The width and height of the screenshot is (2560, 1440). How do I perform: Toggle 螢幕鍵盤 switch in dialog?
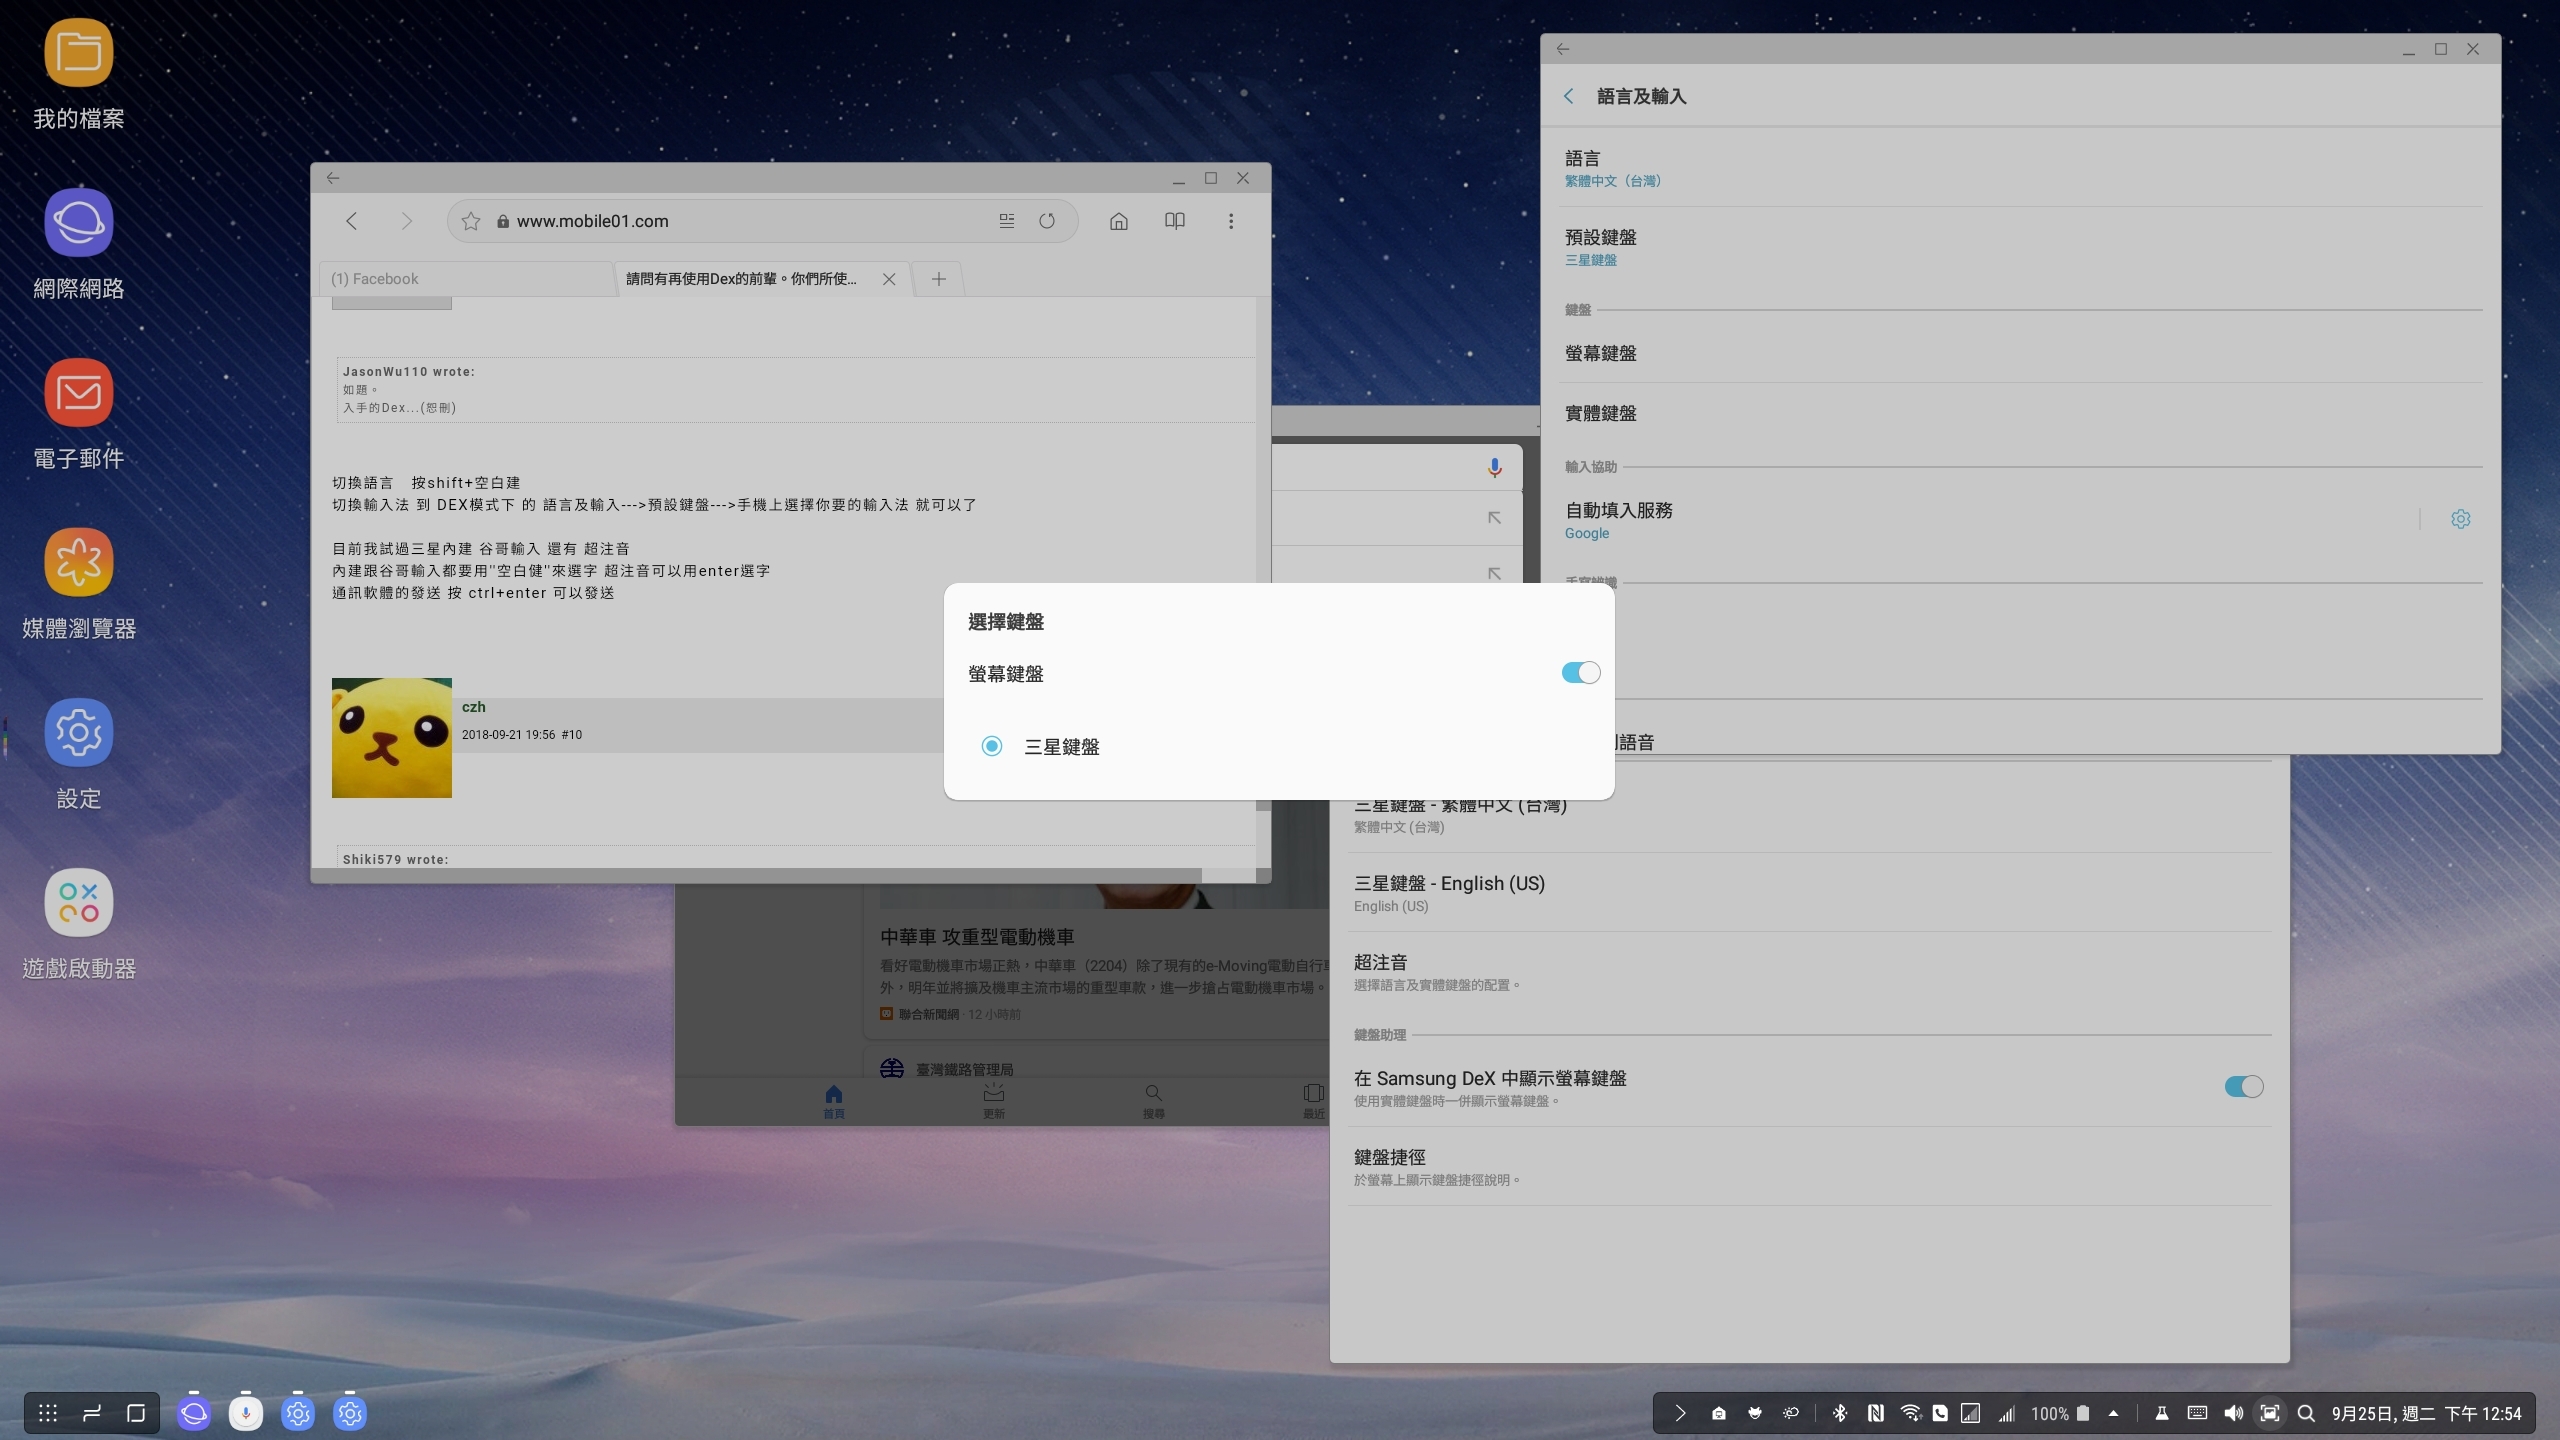point(1580,673)
